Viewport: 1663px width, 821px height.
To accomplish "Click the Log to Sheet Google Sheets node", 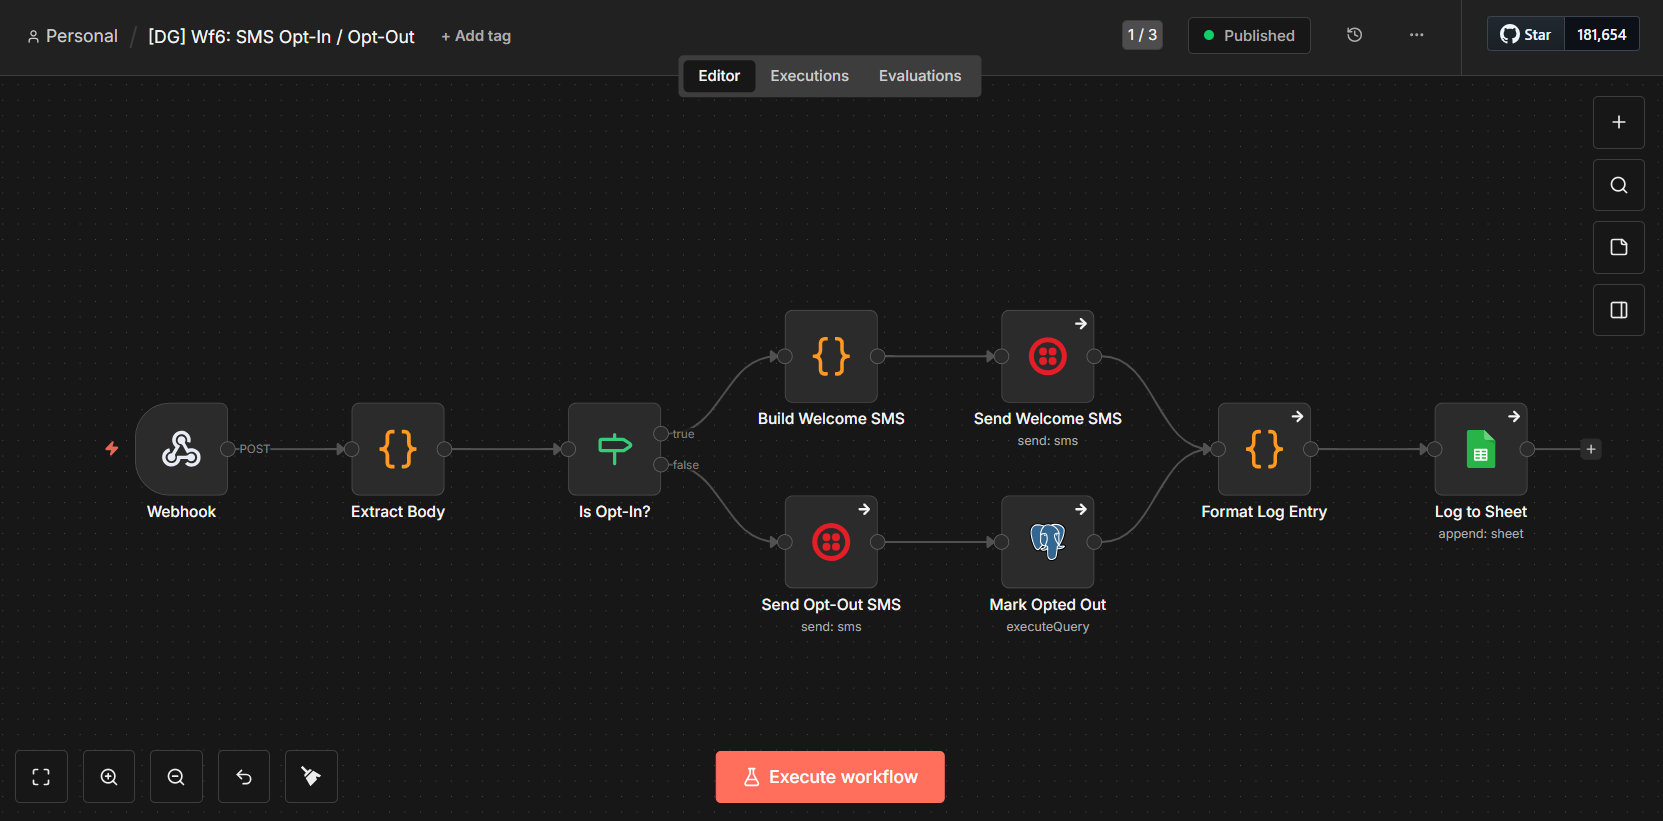I will (1480, 449).
